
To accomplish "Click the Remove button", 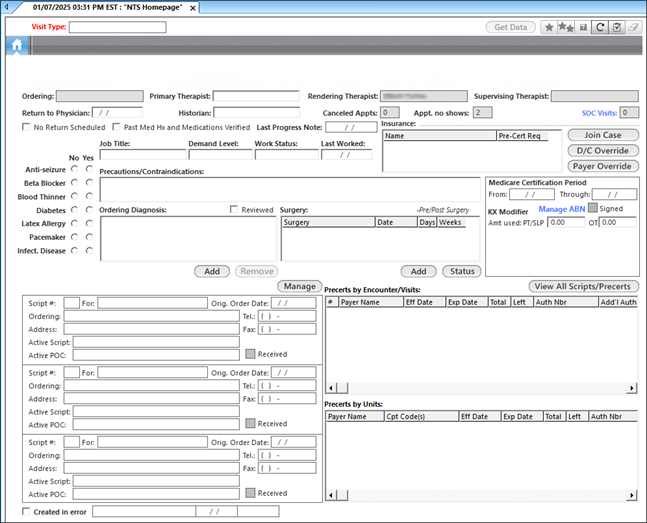I will pyautogui.click(x=257, y=271).
